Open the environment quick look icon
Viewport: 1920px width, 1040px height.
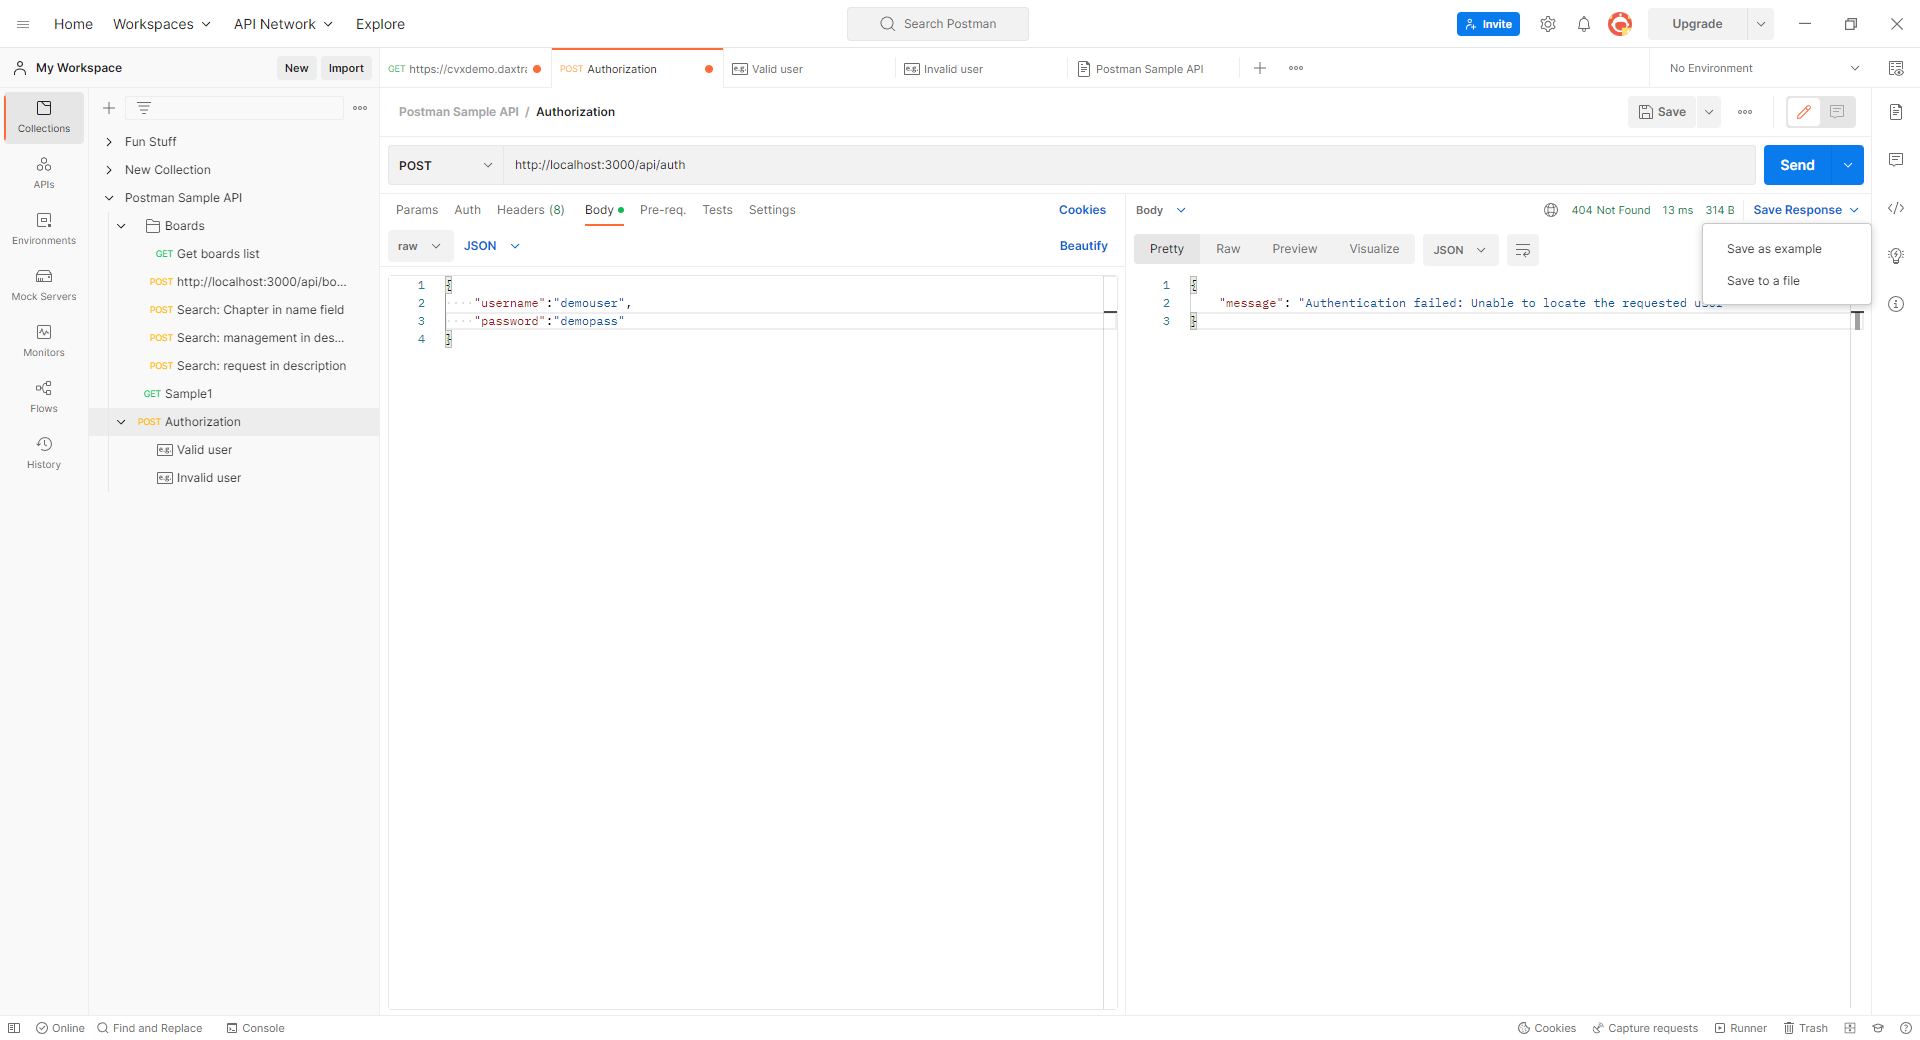[1896, 68]
